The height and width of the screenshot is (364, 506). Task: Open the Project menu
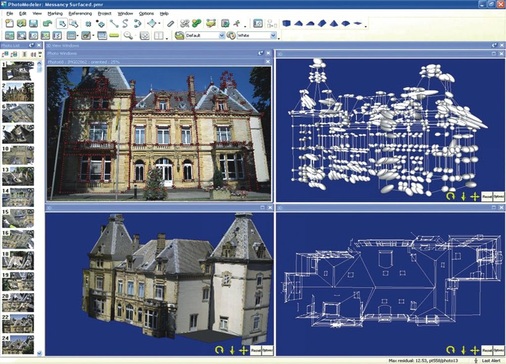point(104,13)
